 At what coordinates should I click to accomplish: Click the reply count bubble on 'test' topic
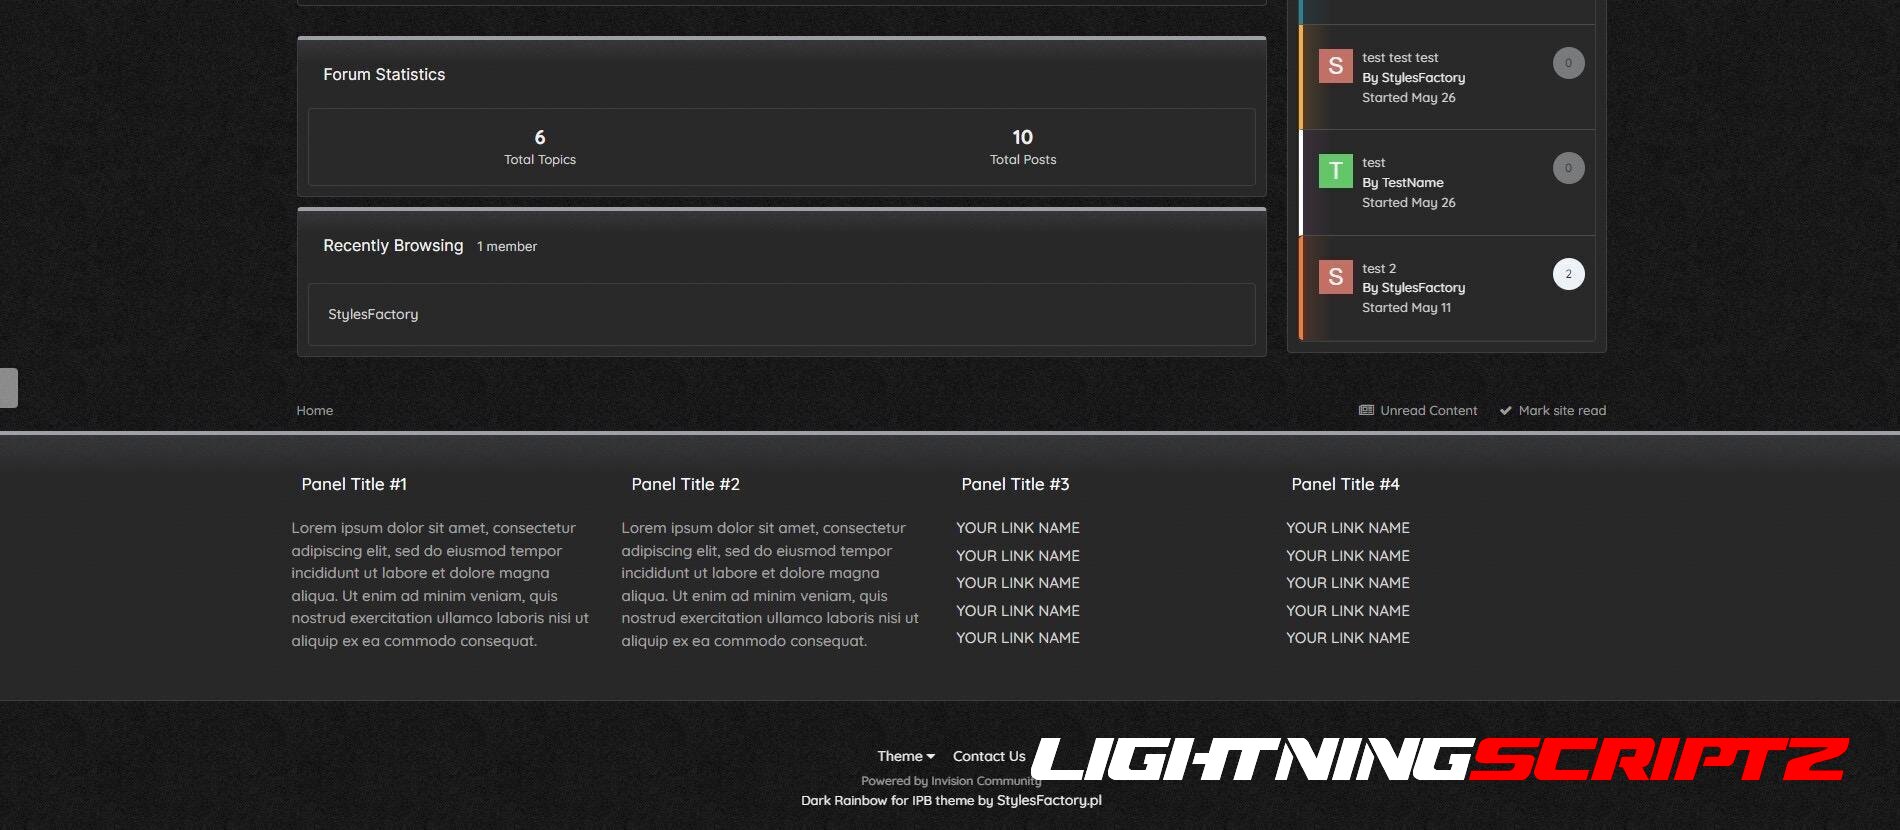(1568, 168)
